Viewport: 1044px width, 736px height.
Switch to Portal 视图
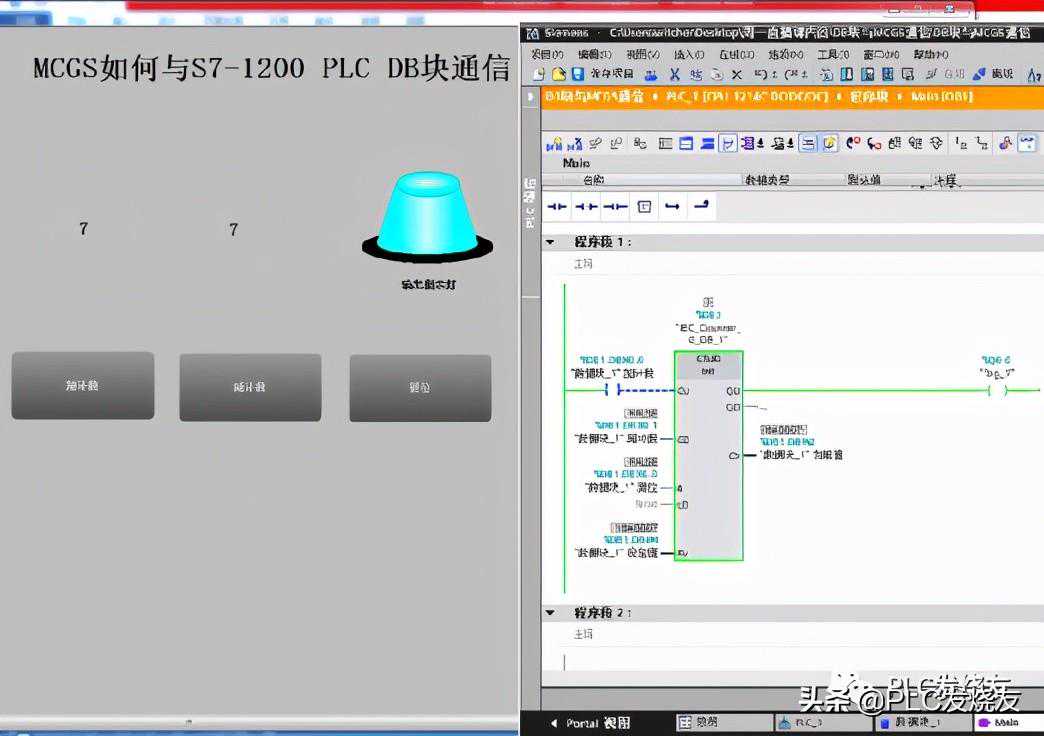(589, 723)
